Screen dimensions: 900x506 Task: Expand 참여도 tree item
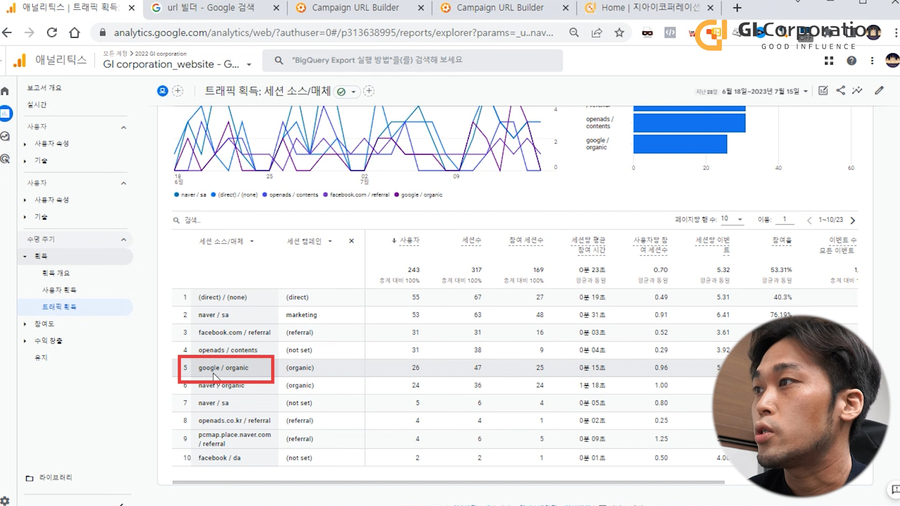tap(25, 324)
